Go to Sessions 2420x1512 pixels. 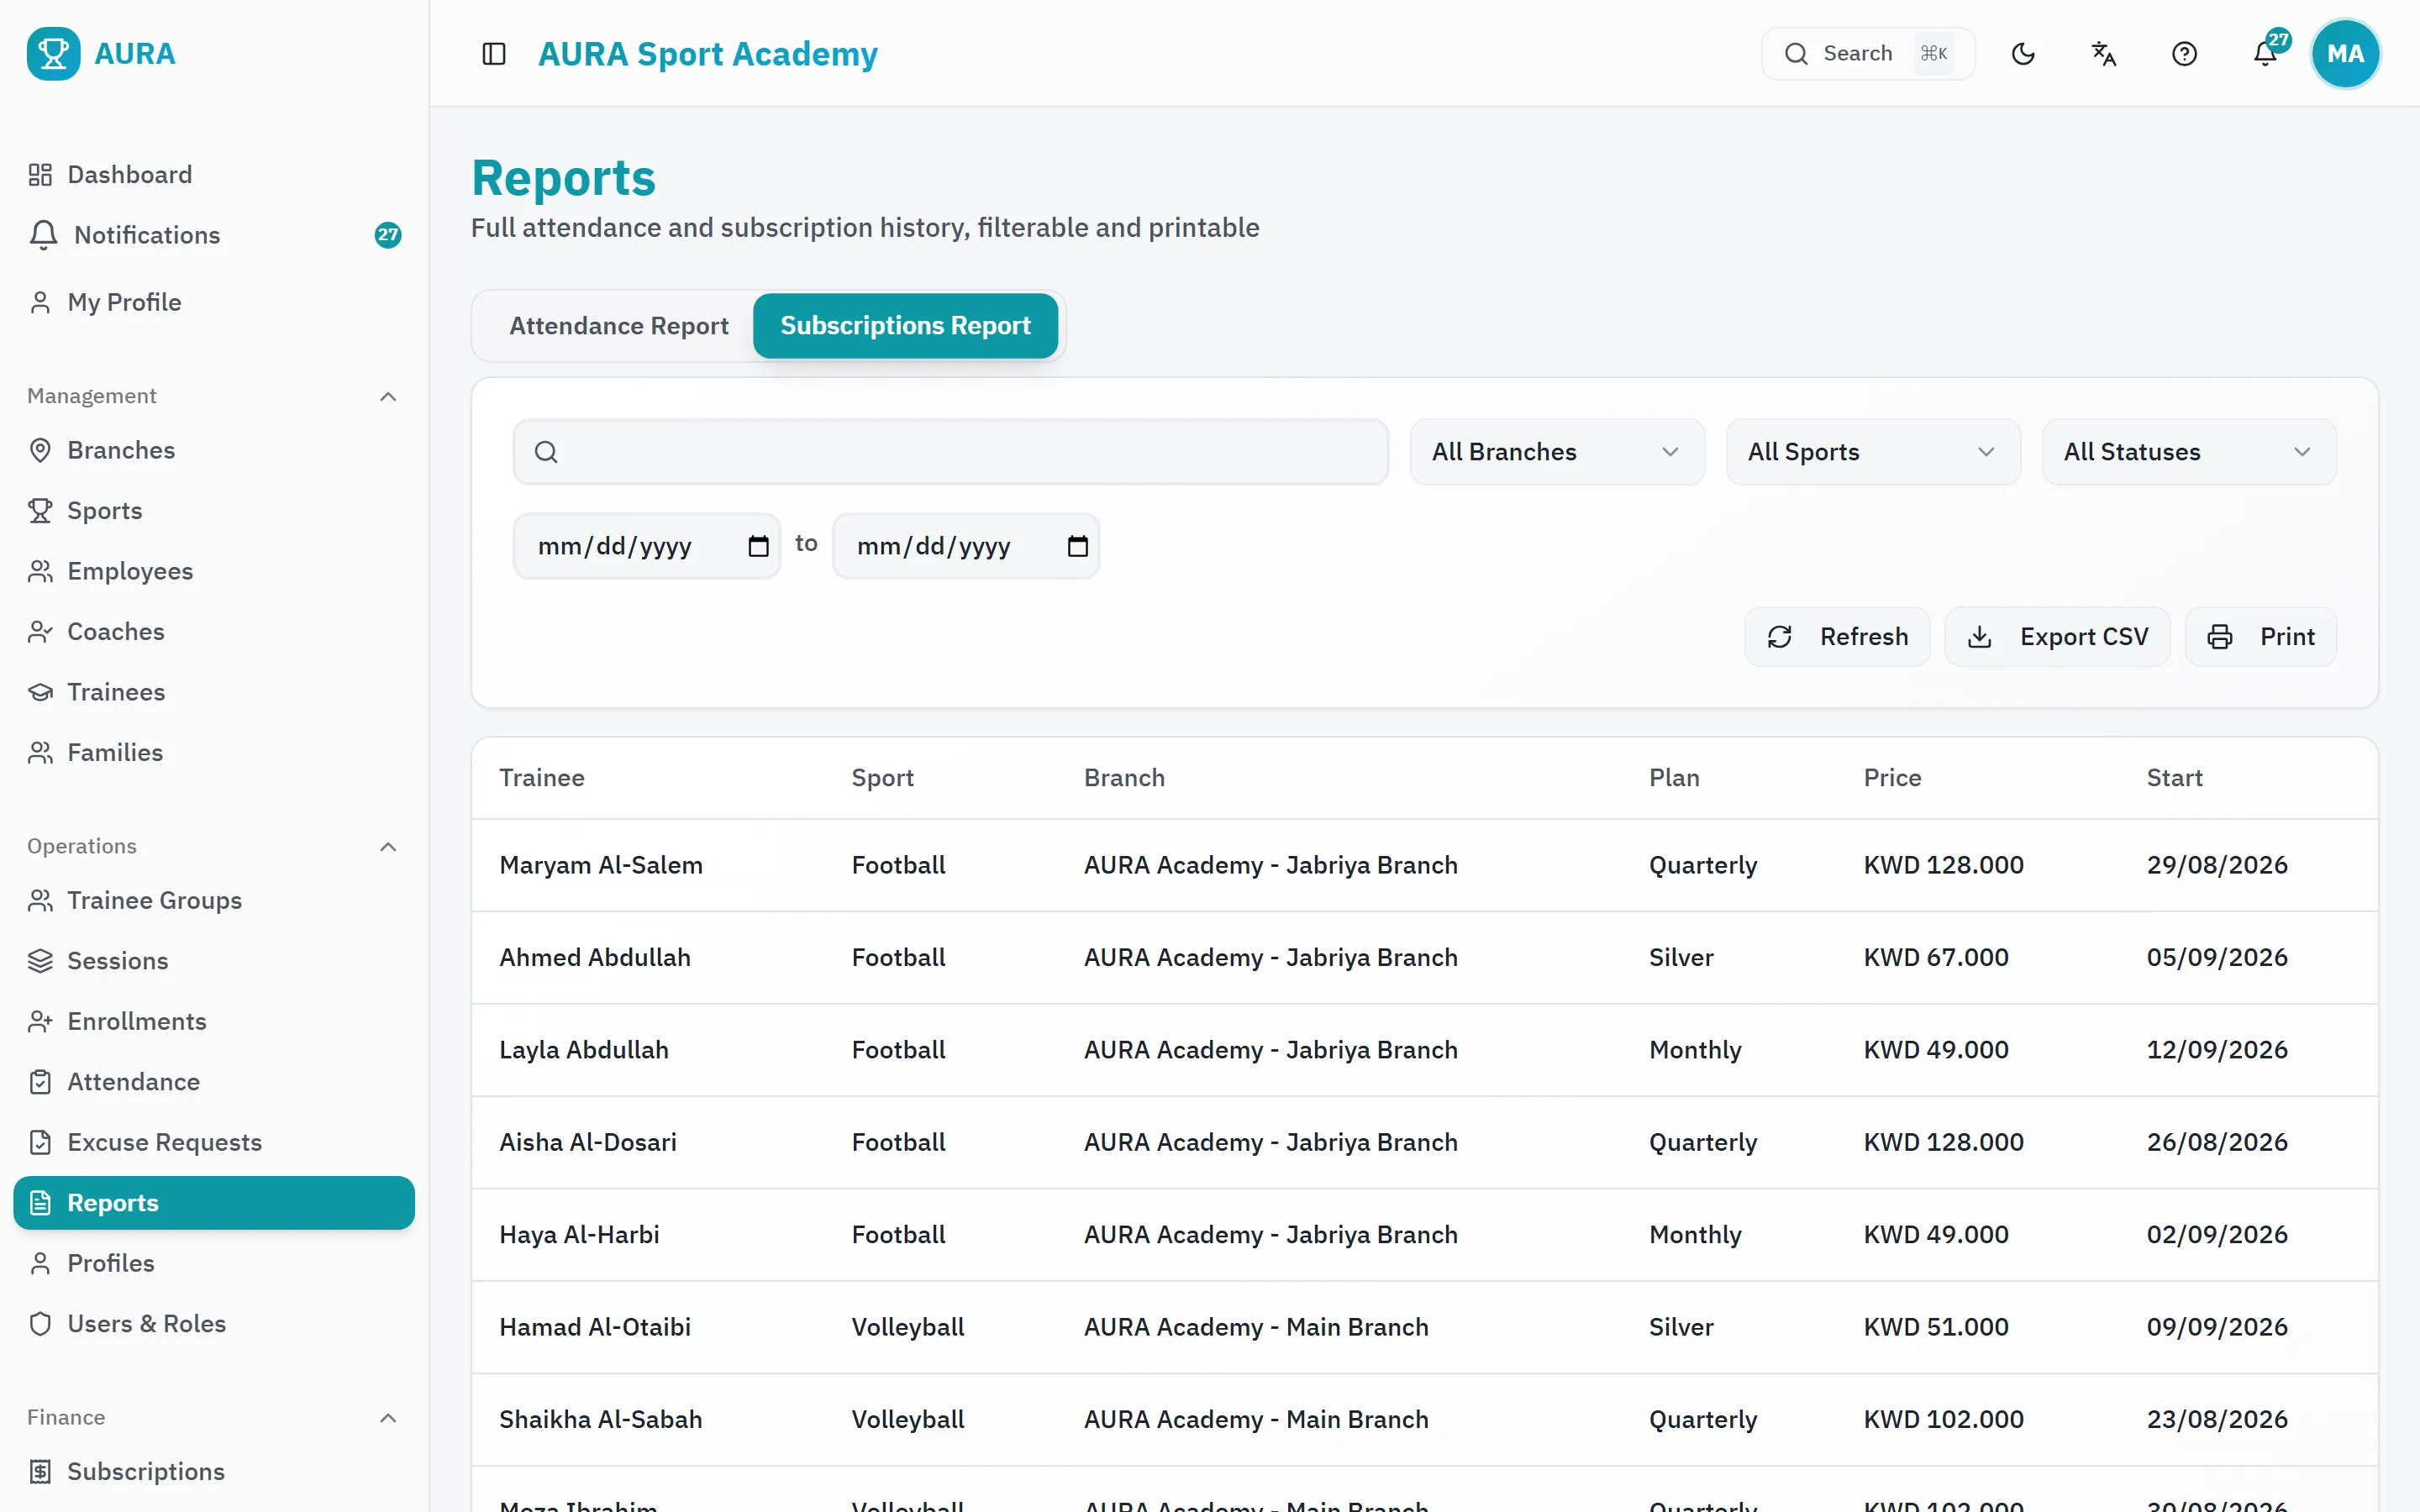[214, 961]
